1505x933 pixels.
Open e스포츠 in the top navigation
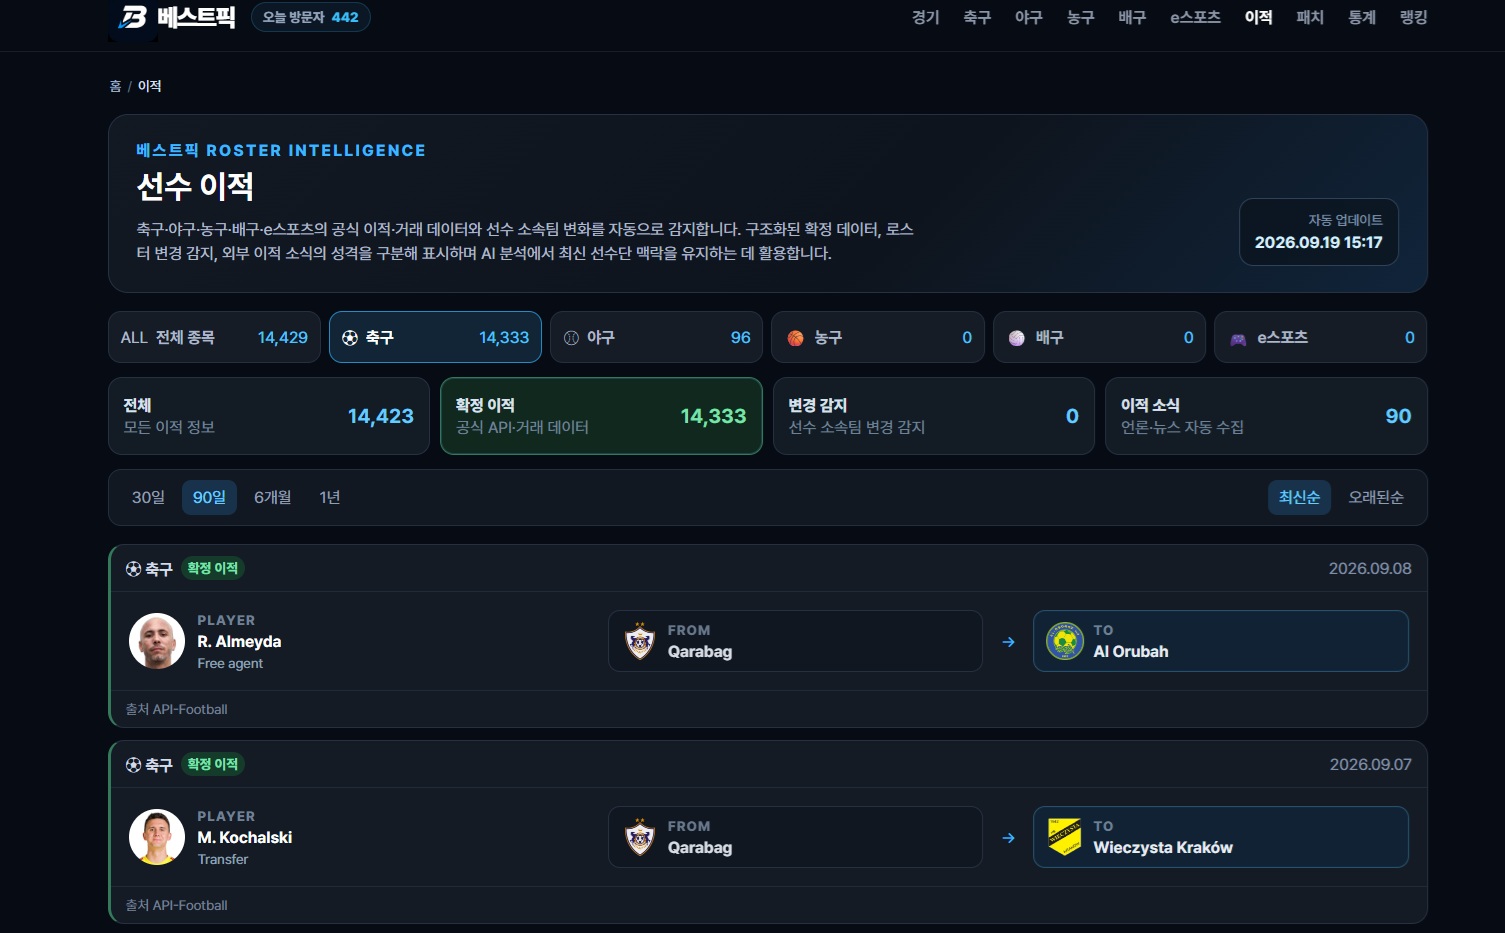(1196, 17)
